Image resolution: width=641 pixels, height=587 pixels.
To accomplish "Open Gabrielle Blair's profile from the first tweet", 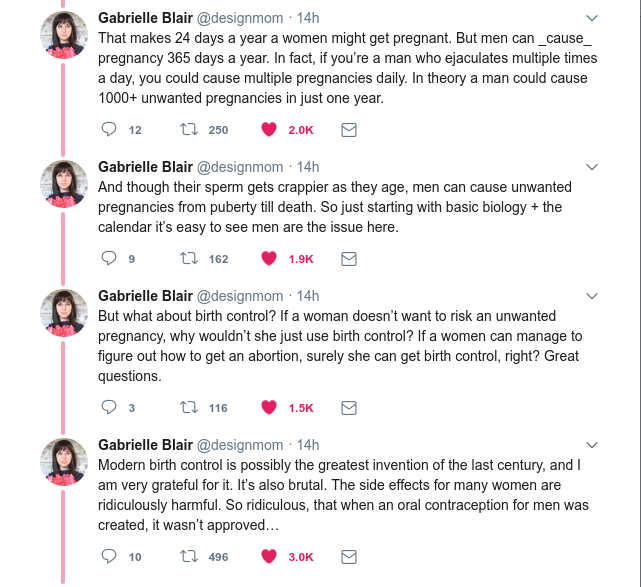I will click(x=144, y=18).
